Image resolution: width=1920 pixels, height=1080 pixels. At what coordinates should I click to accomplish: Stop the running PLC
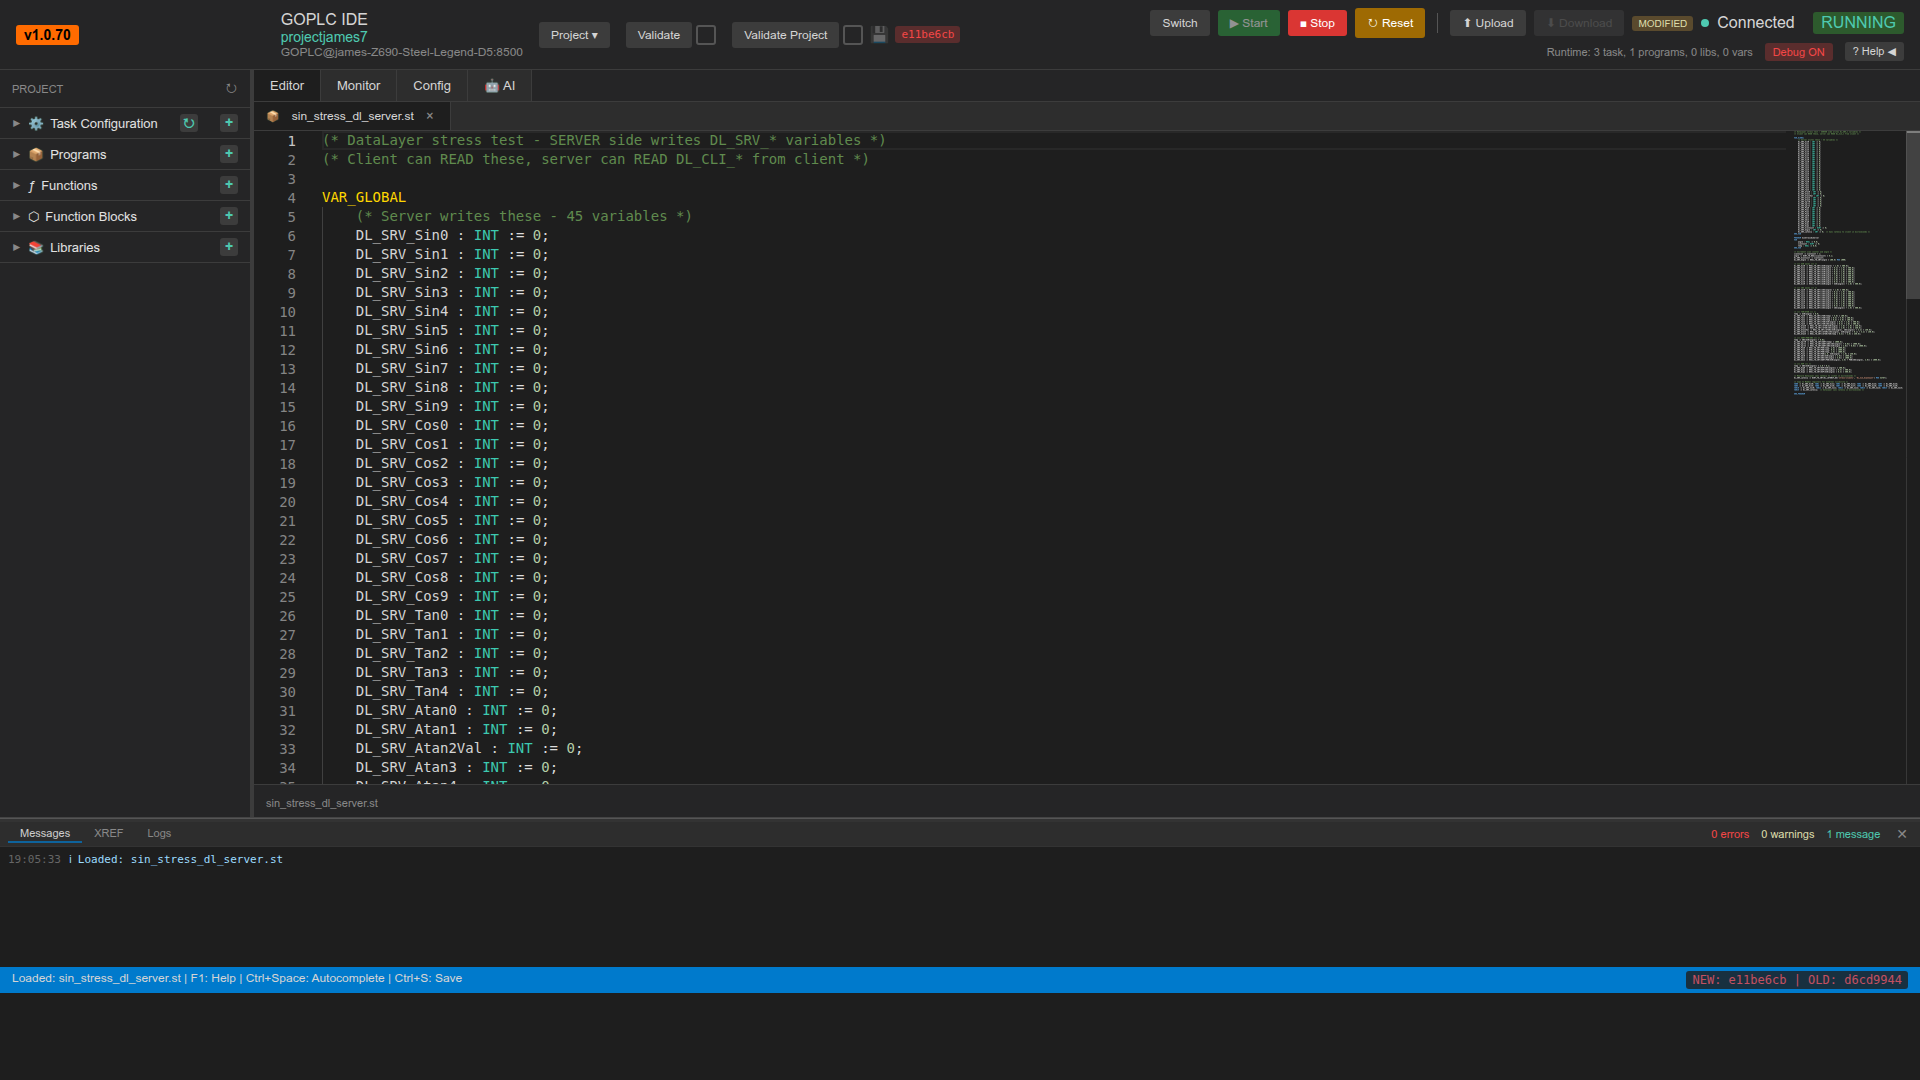coord(1317,23)
